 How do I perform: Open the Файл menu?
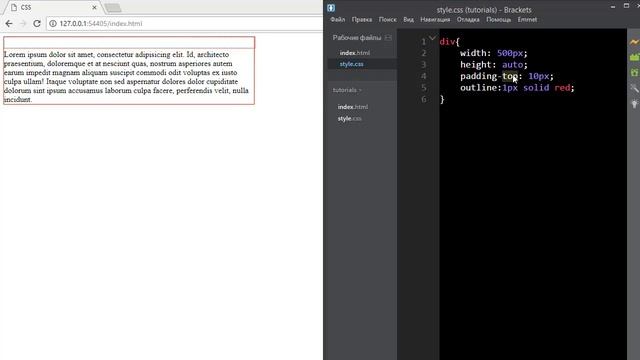point(338,19)
